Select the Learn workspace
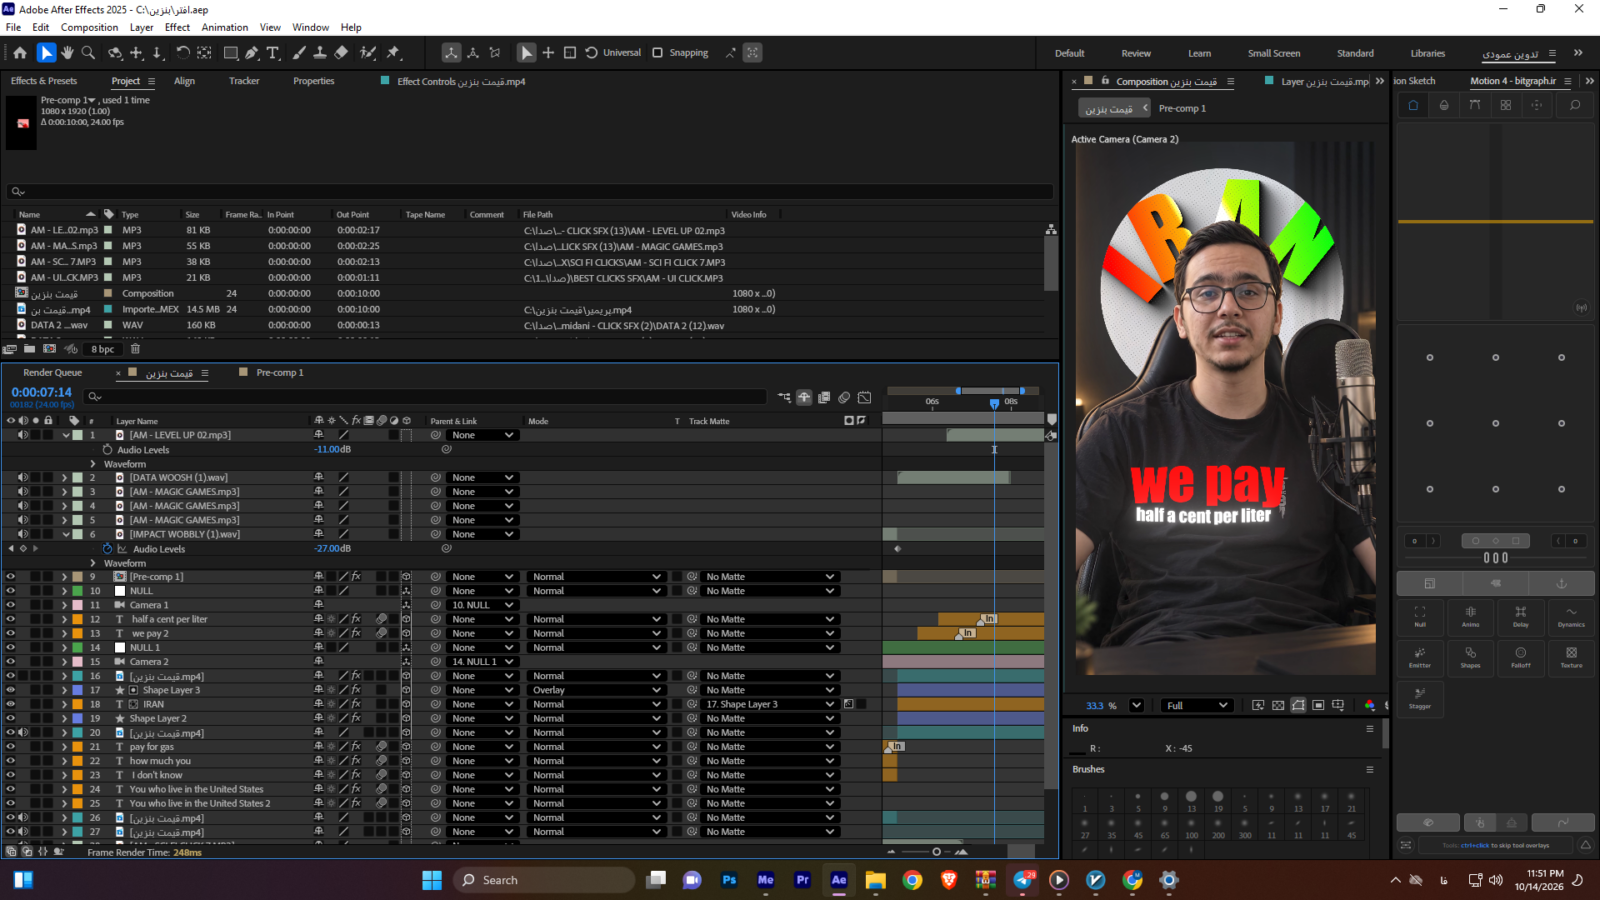 coord(1200,53)
